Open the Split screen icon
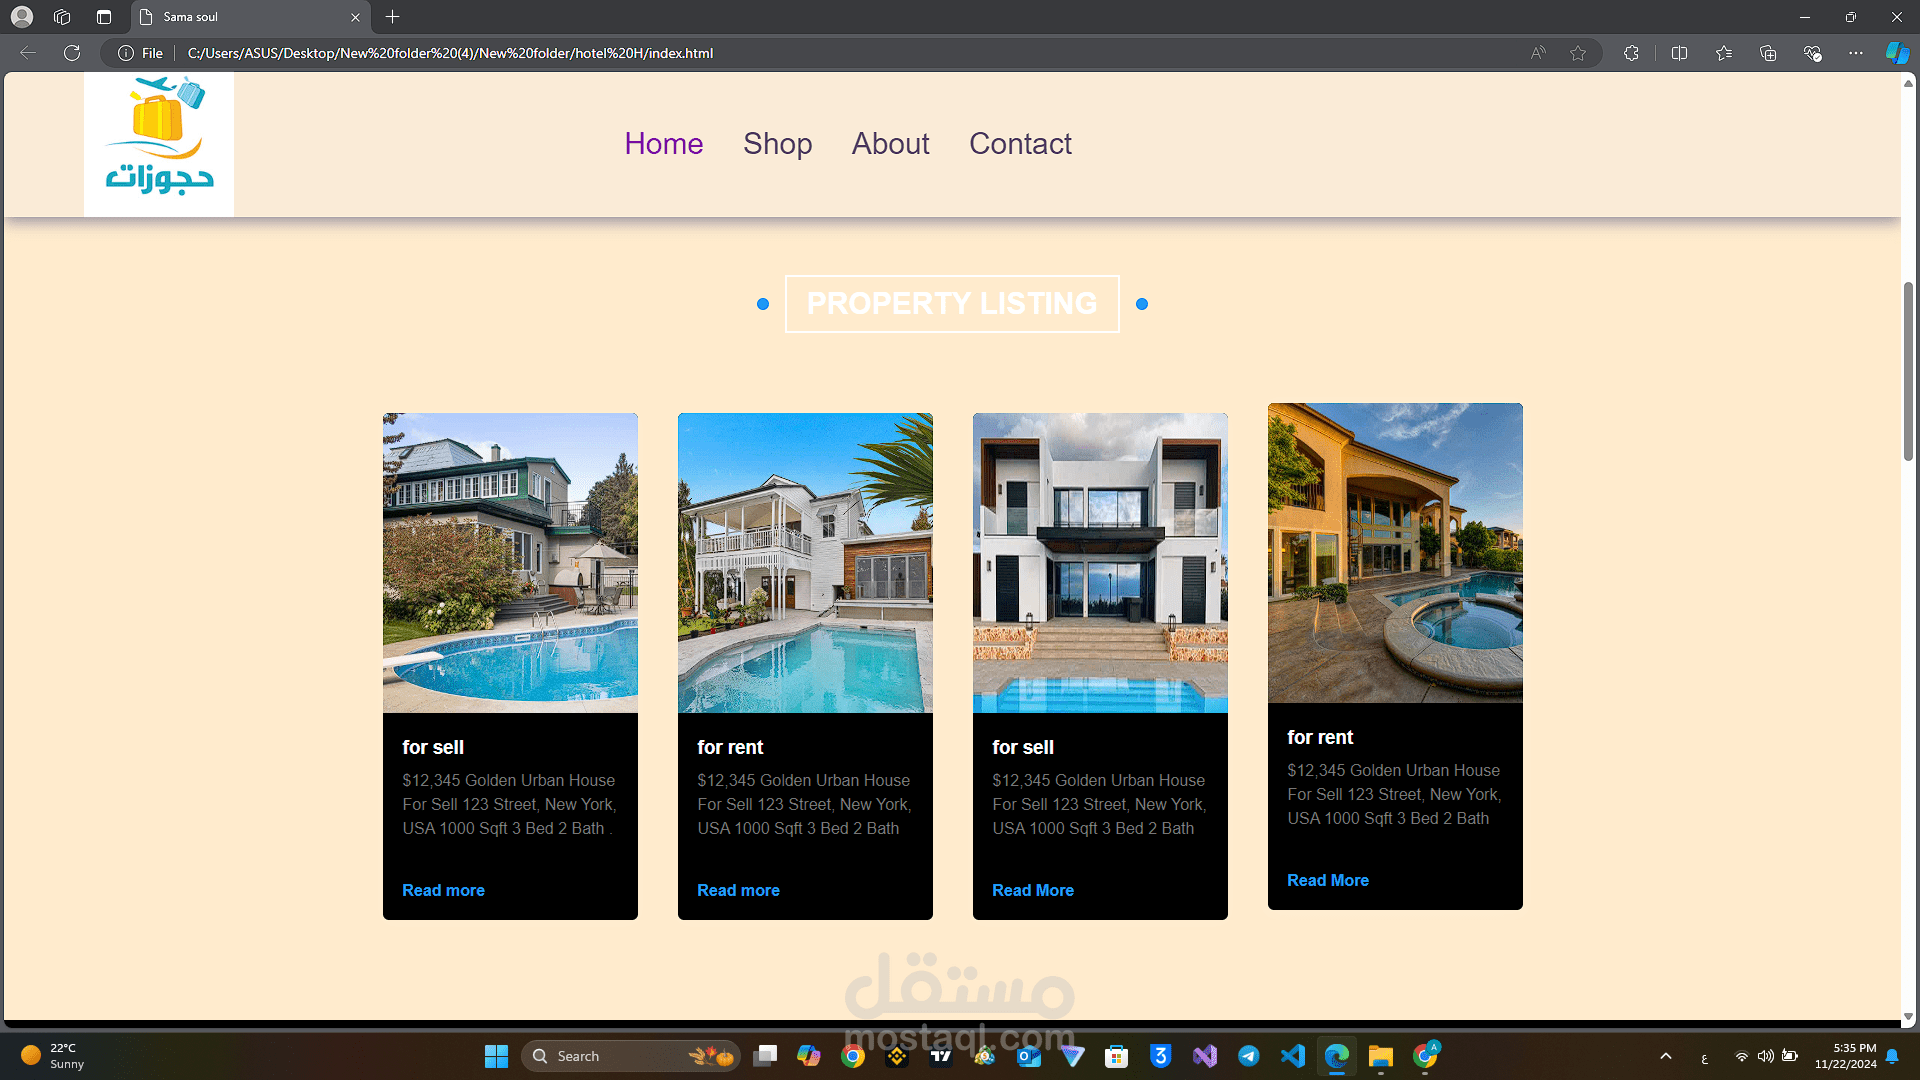 point(1679,53)
